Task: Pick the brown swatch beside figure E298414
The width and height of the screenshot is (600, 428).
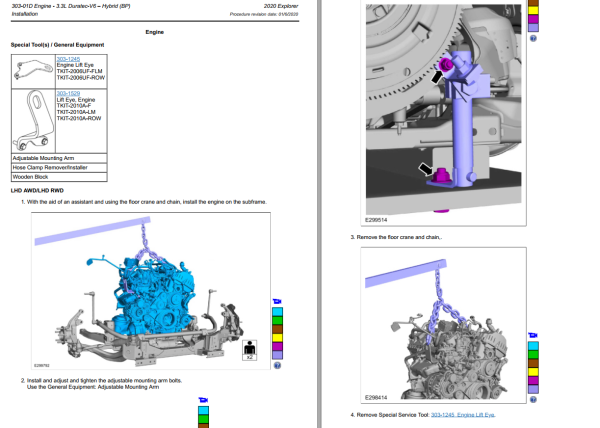Action: [533, 363]
